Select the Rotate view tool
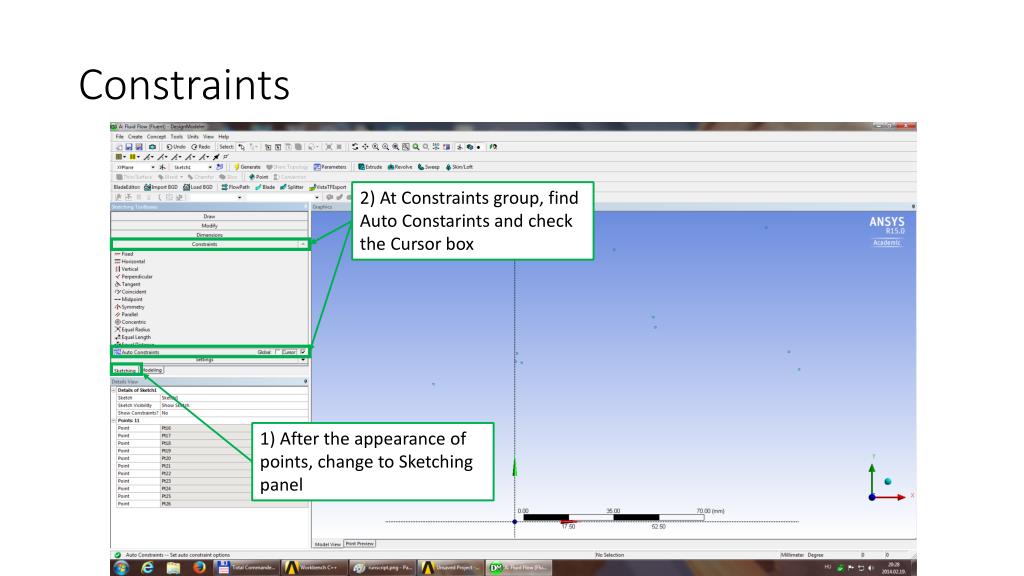Viewport: 1024px width, 576px height. point(355,147)
